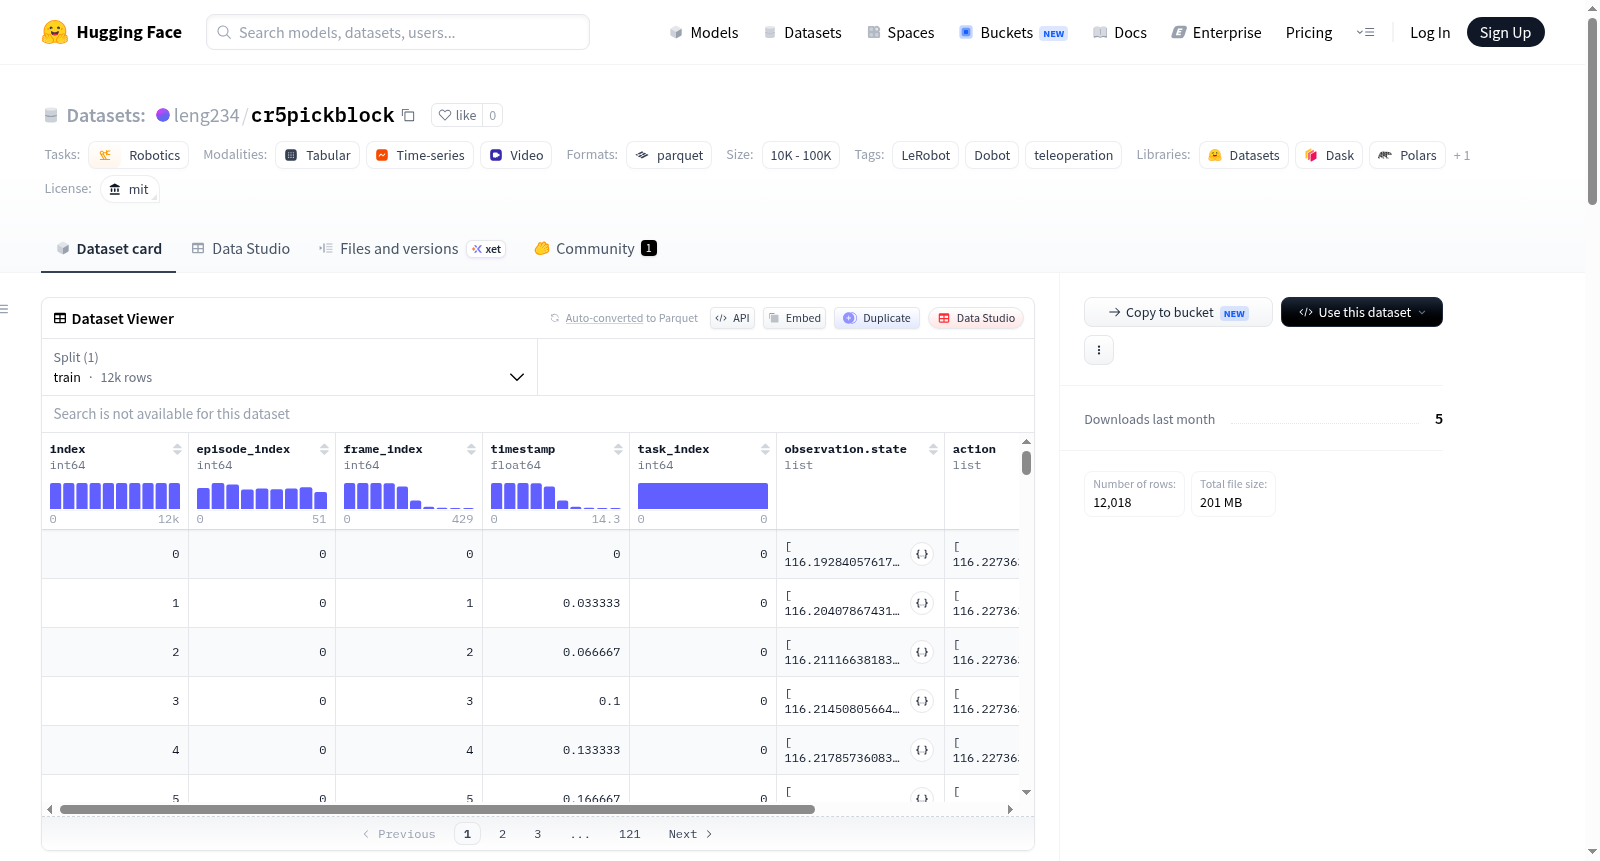The height and width of the screenshot is (861, 1600).
Task: Click the Sign Up button
Action: (x=1505, y=32)
